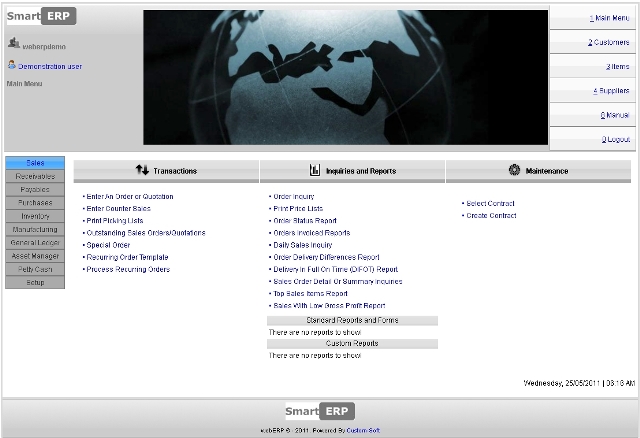Click the Create Contract link
640x438 pixels.
490,215
